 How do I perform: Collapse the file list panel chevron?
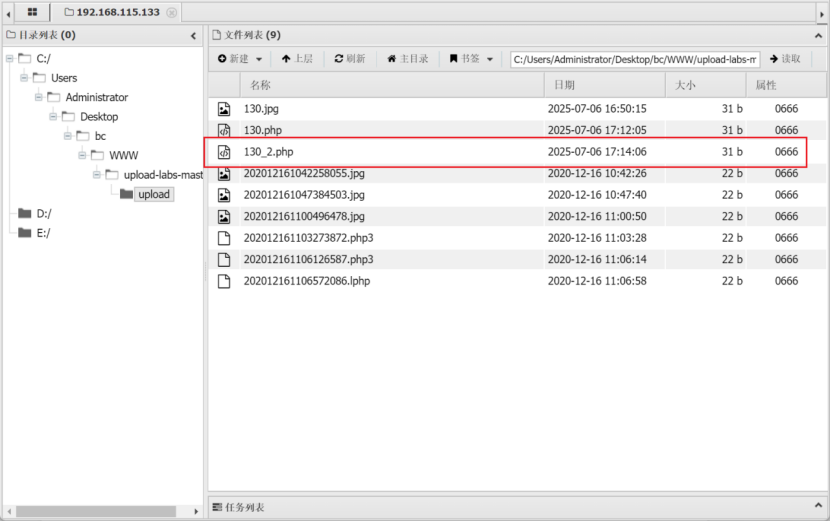pos(818,35)
